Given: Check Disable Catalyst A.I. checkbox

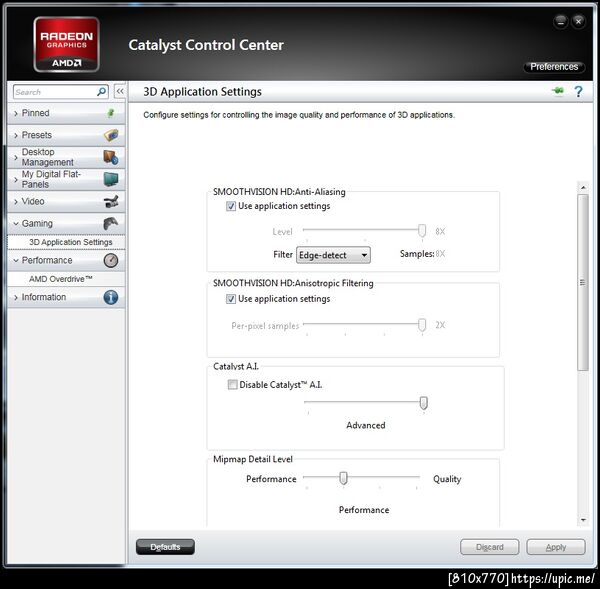Looking at the screenshot, I should [x=232, y=385].
